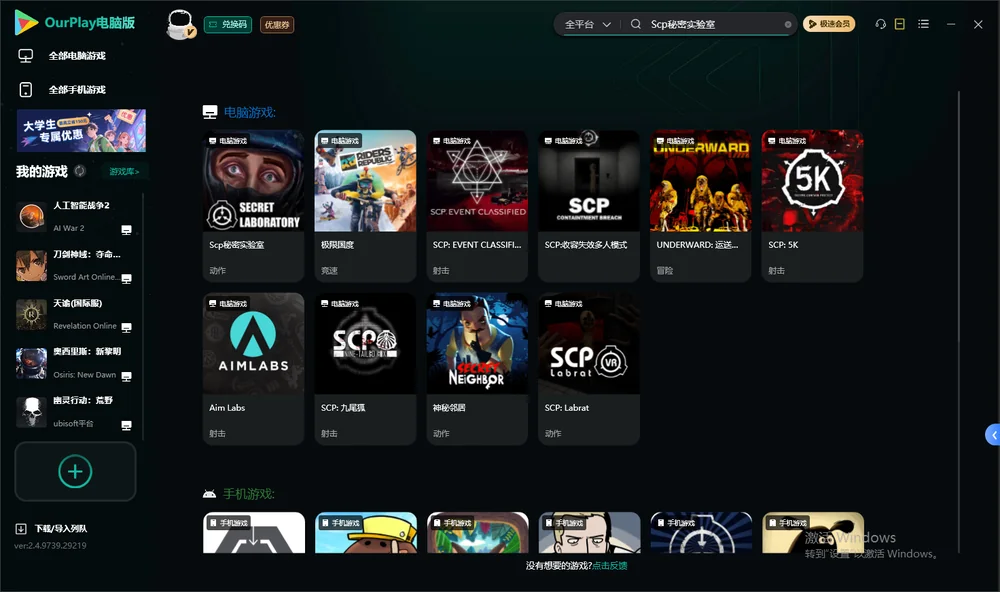
Task: Click the search magnifier icon
Action: [636, 24]
